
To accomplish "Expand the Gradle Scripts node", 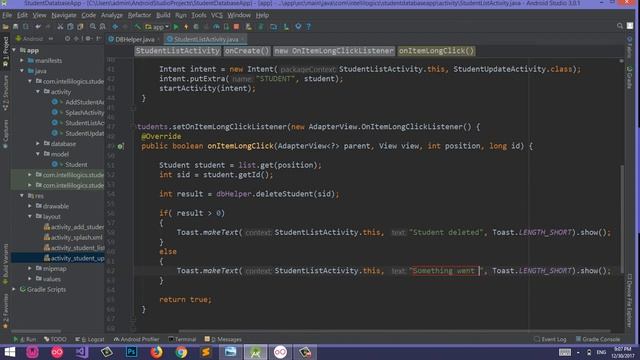I will pos(14,289).
